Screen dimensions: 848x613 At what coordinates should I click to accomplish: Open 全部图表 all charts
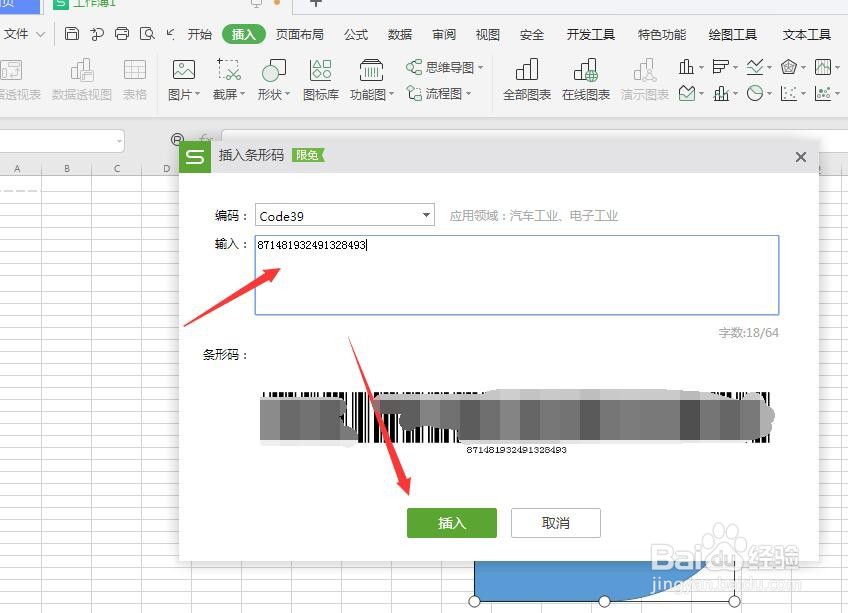point(527,80)
